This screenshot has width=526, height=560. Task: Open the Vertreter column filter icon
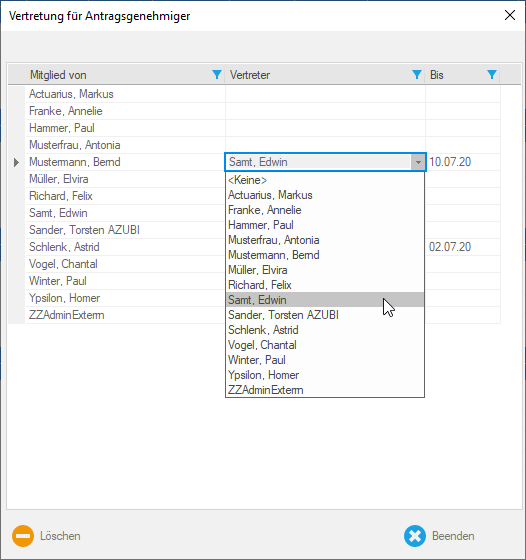(417, 75)
